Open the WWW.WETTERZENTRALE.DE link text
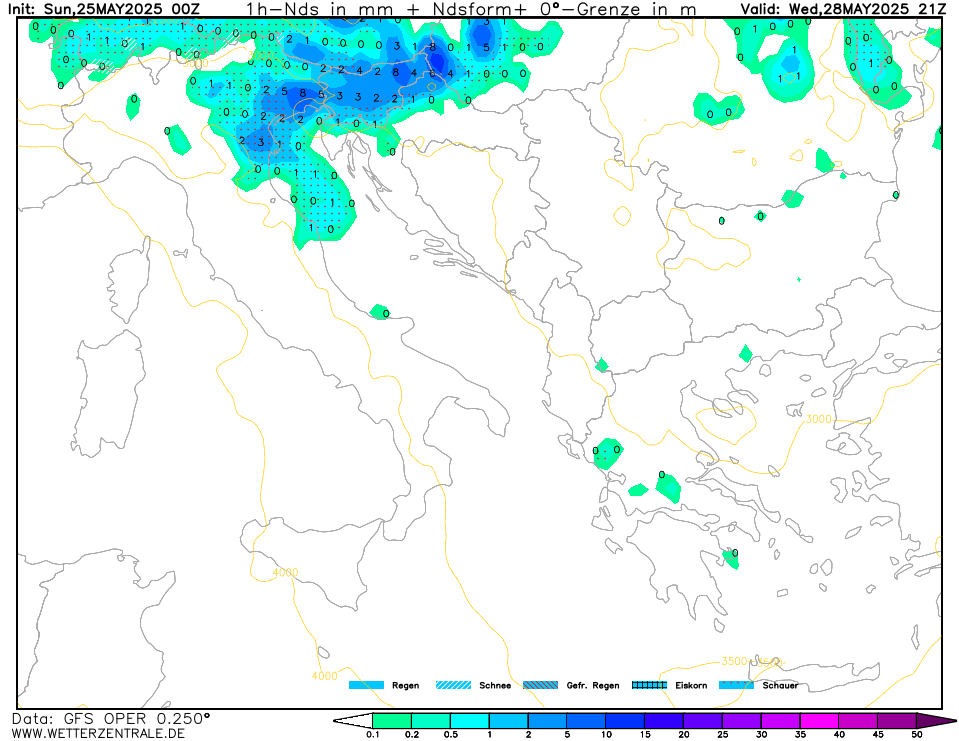This screenshot has height=741, width=959. (98, 732)
